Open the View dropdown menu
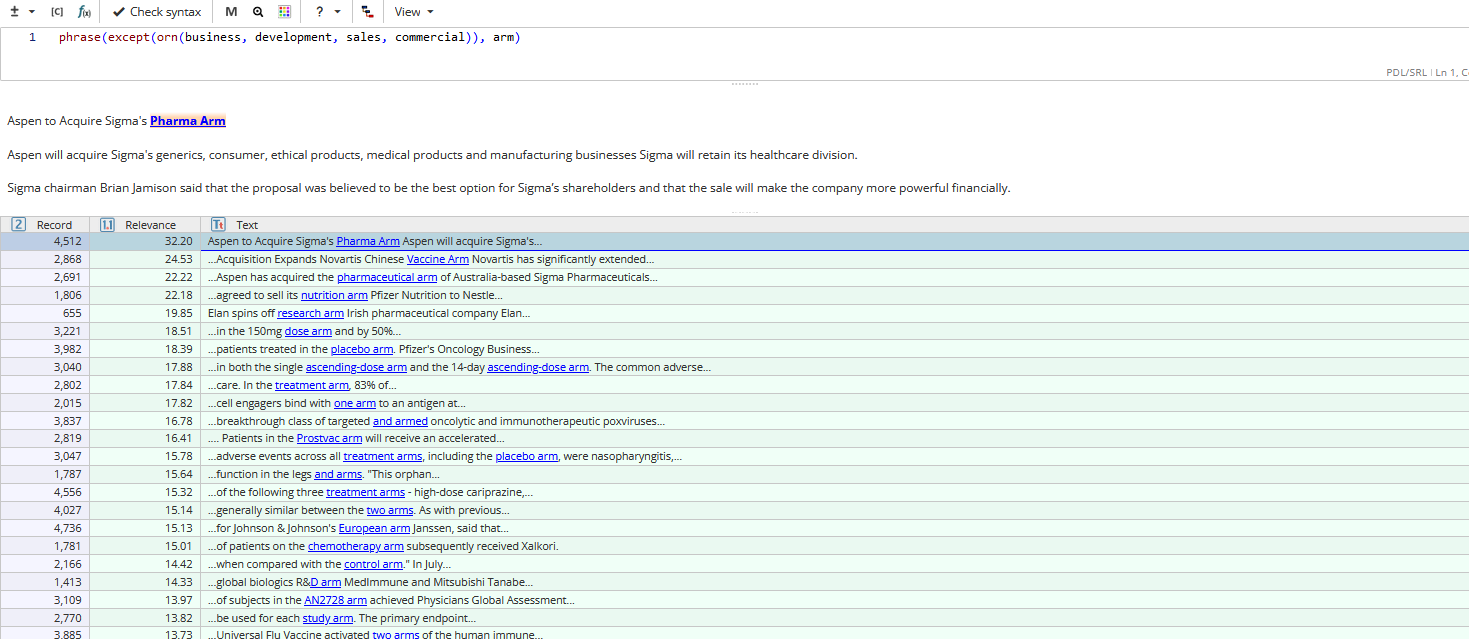 [413, 12]
